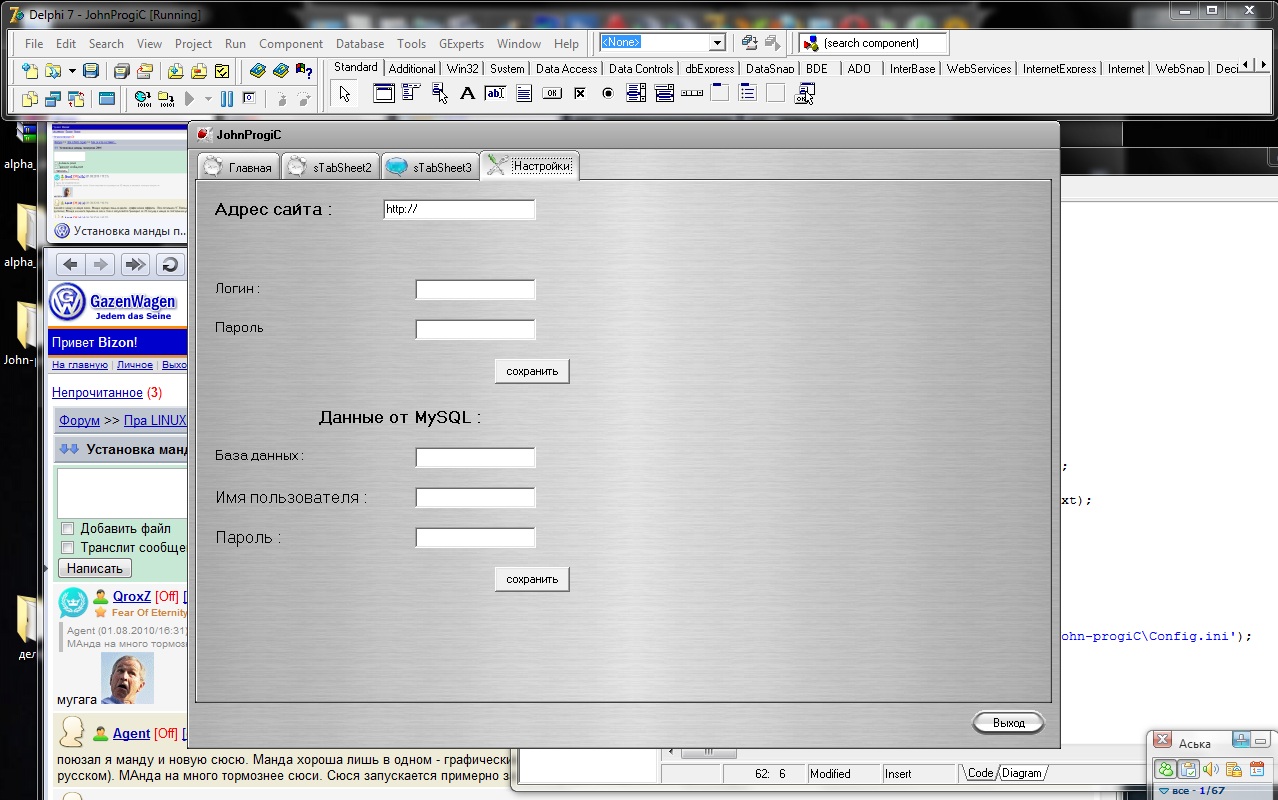Click the What's This help icon with question mark

pyautogui.click(x=304, y=71)
